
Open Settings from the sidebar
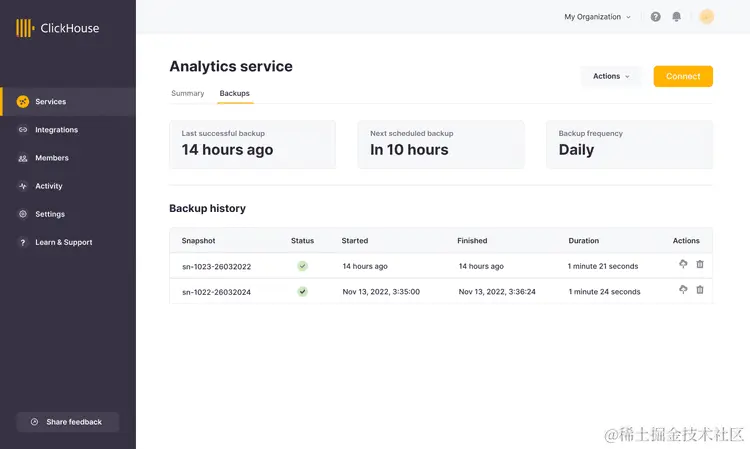tap(50, 214)
